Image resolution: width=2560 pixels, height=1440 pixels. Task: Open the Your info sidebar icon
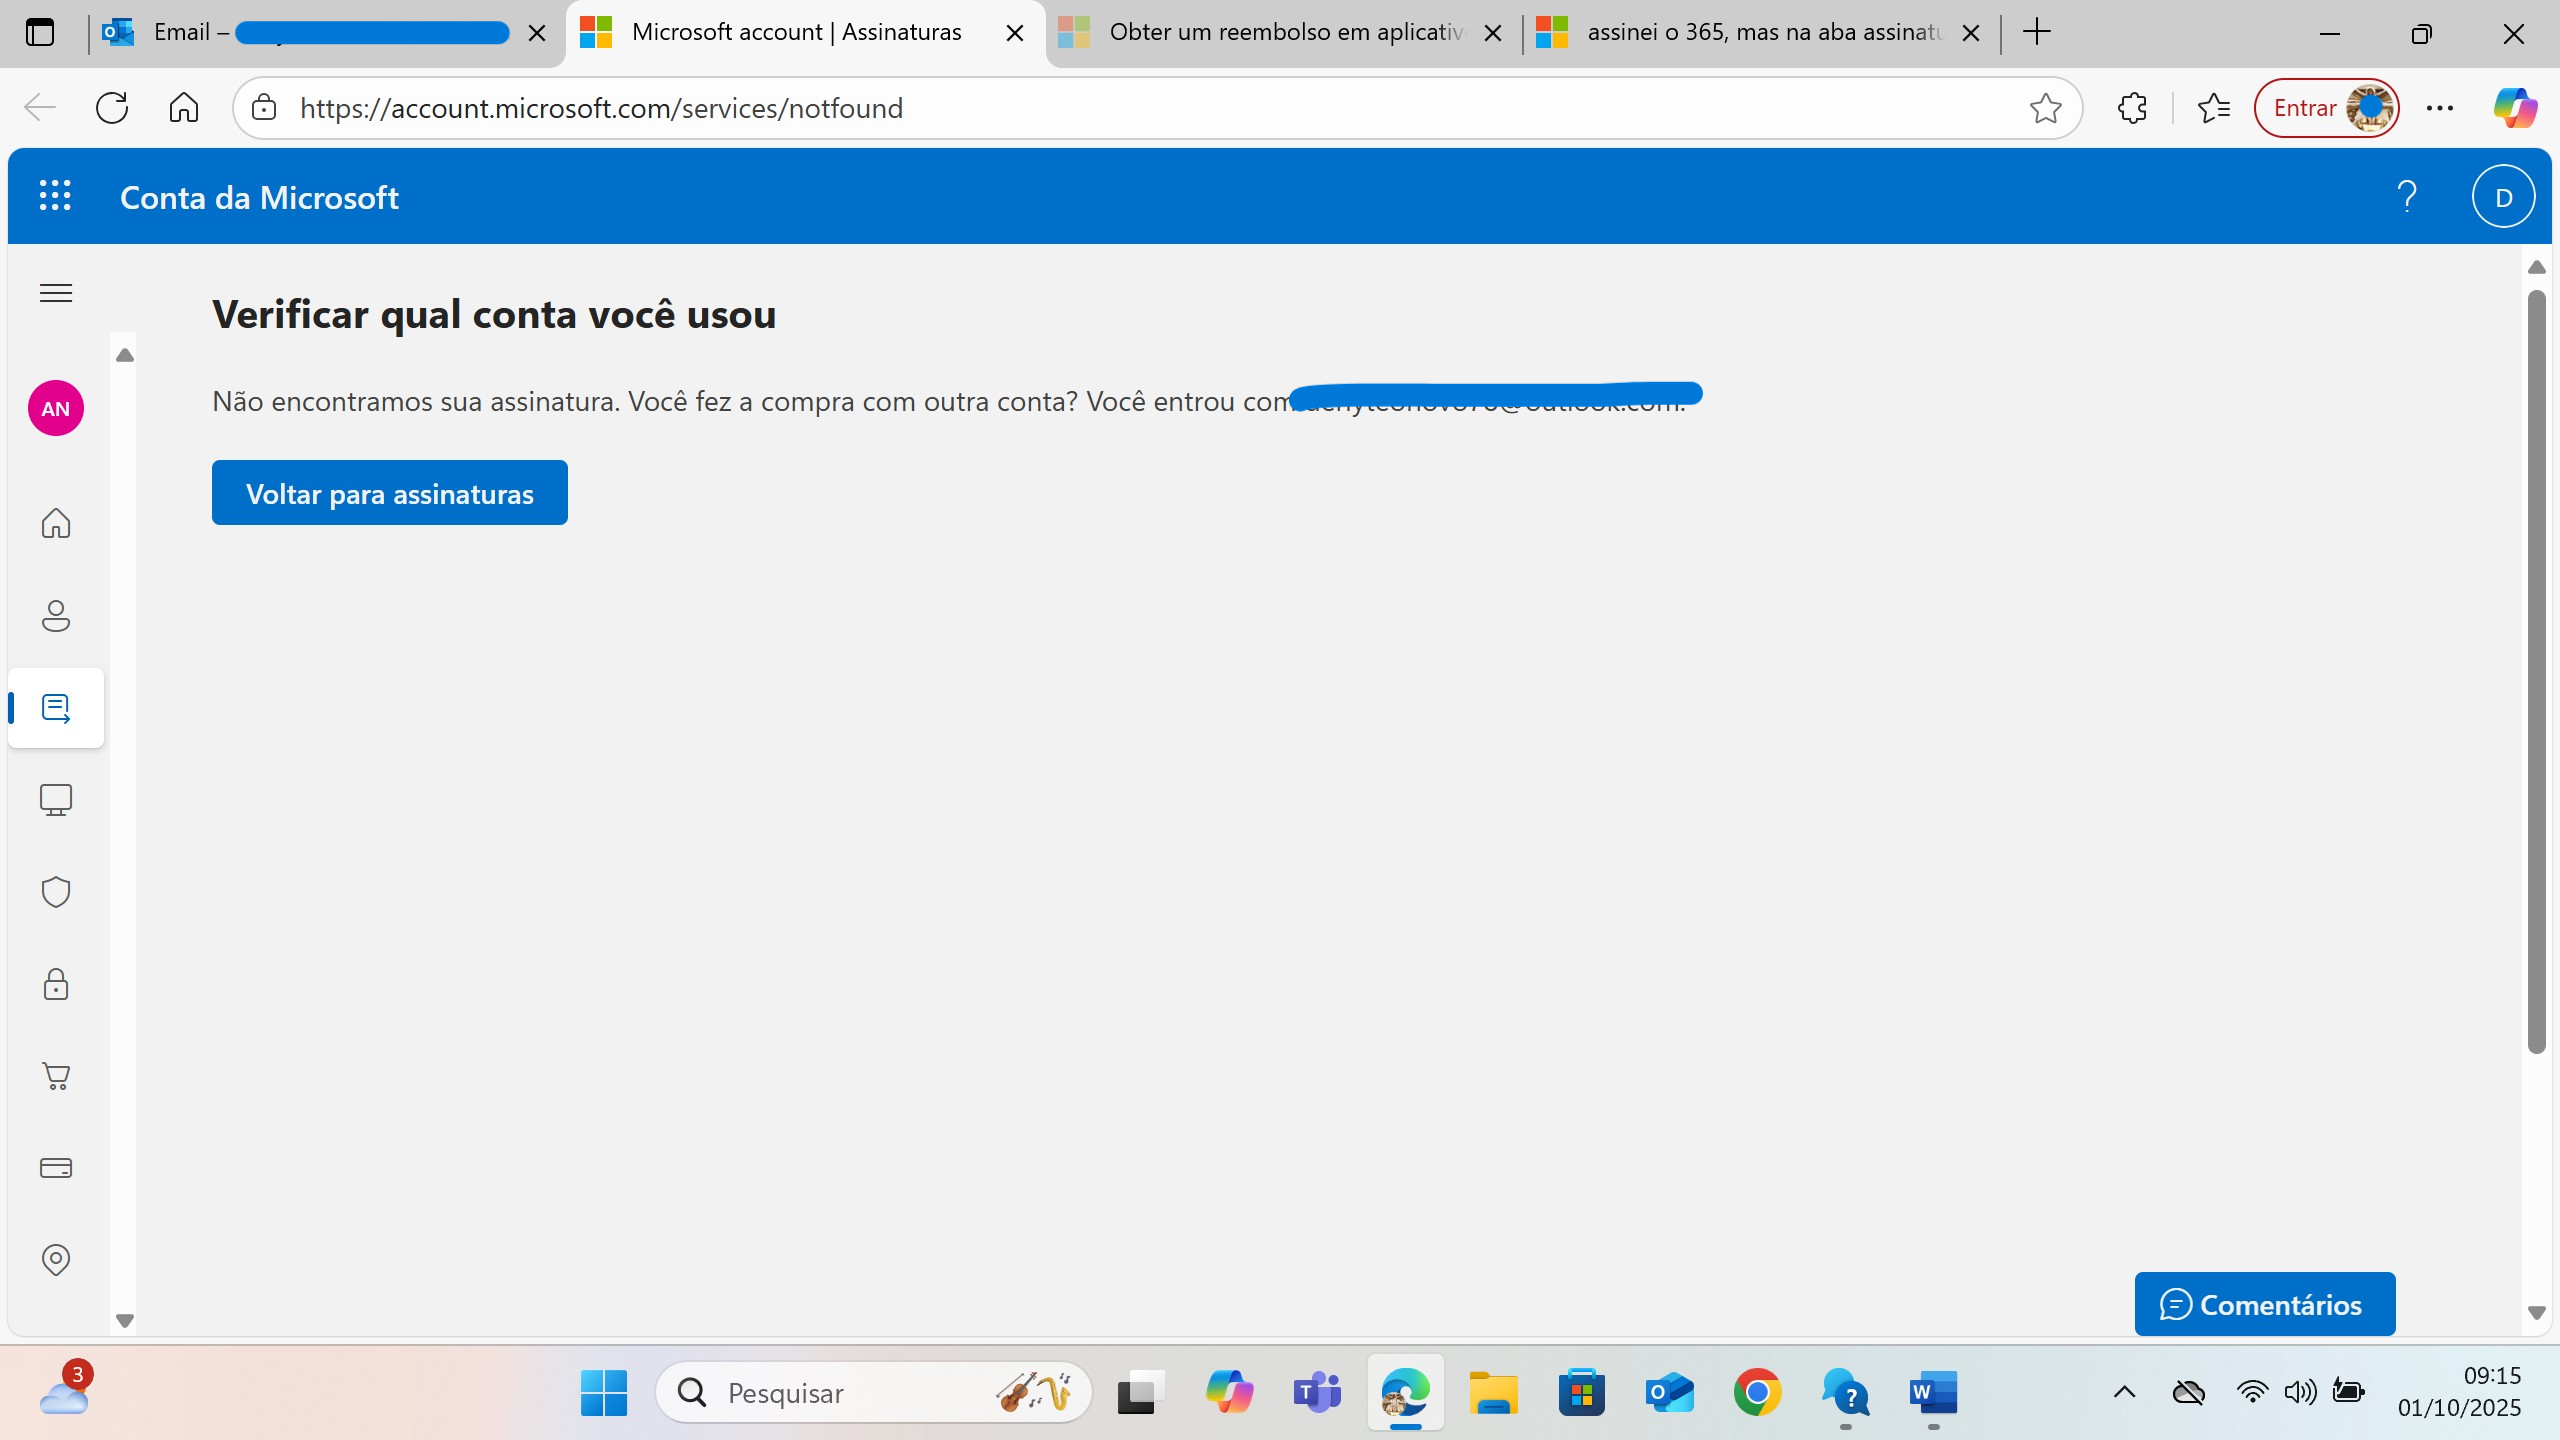[x=56, y=616]
